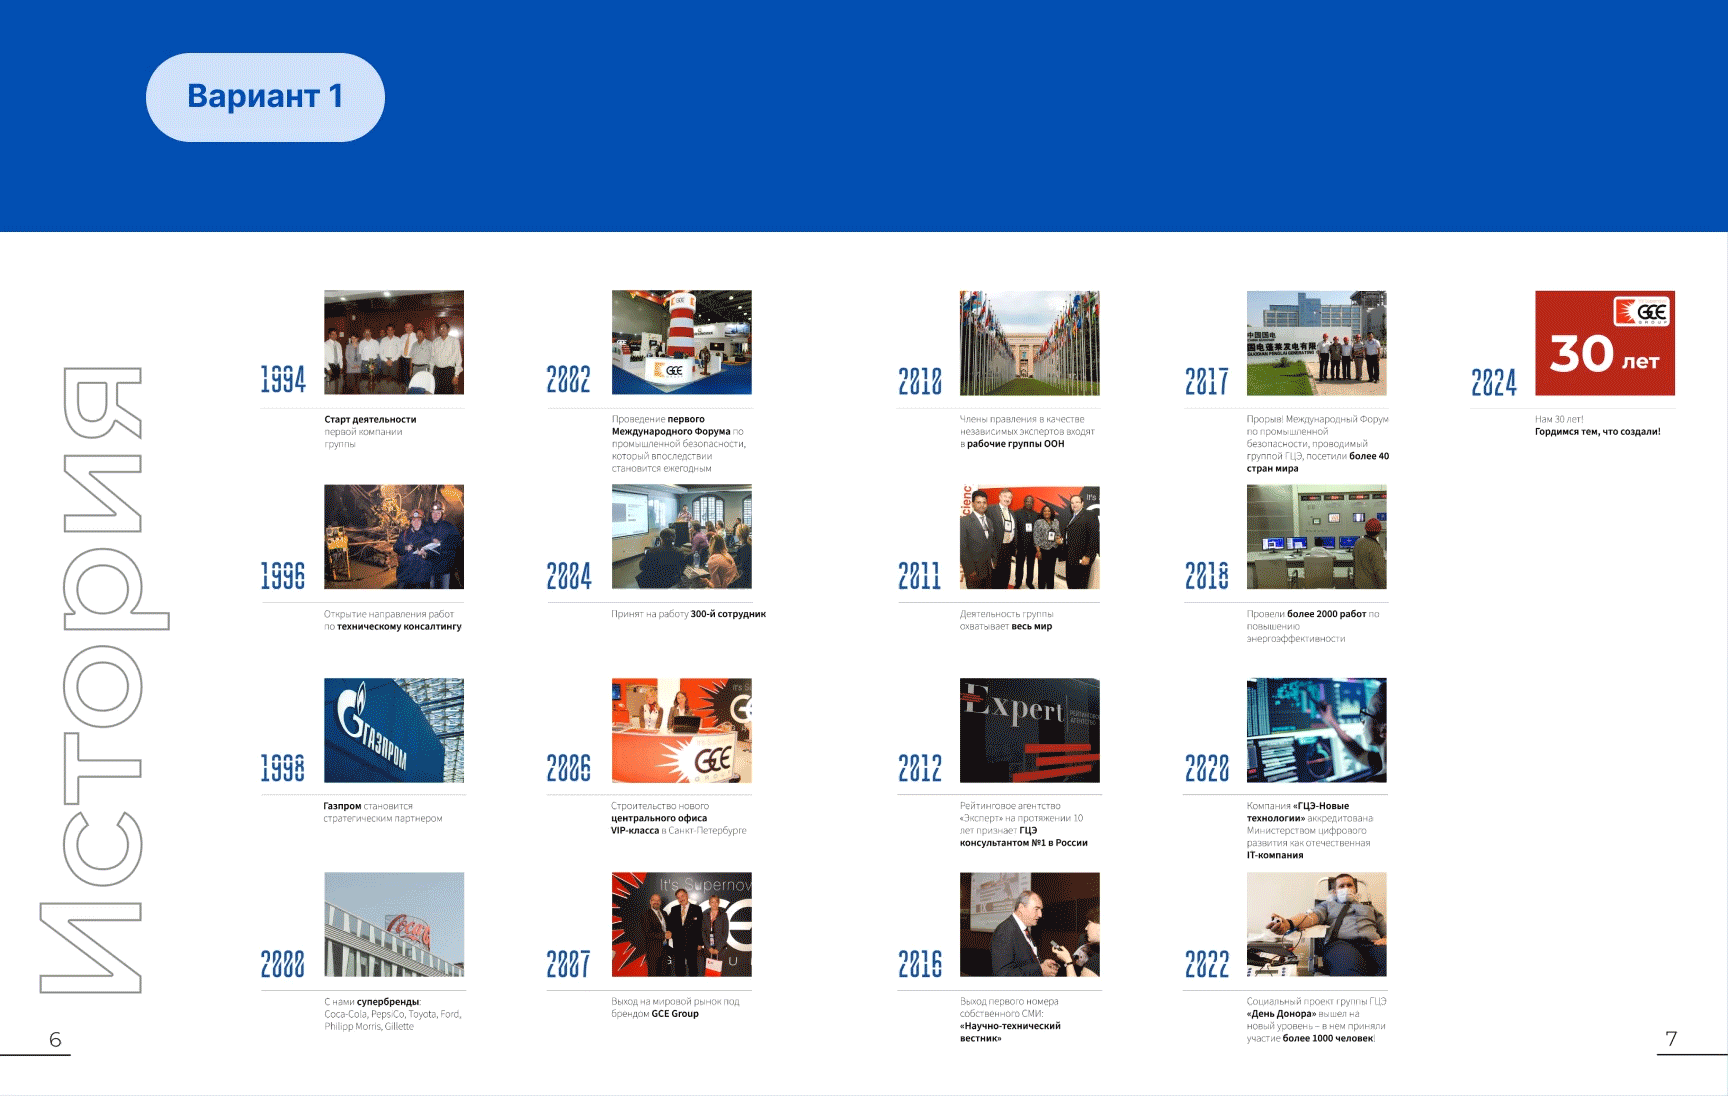Select the 1998 Газпром sign photo
The height and width of the screenshot is (1096, 1728).
(394, 730)
